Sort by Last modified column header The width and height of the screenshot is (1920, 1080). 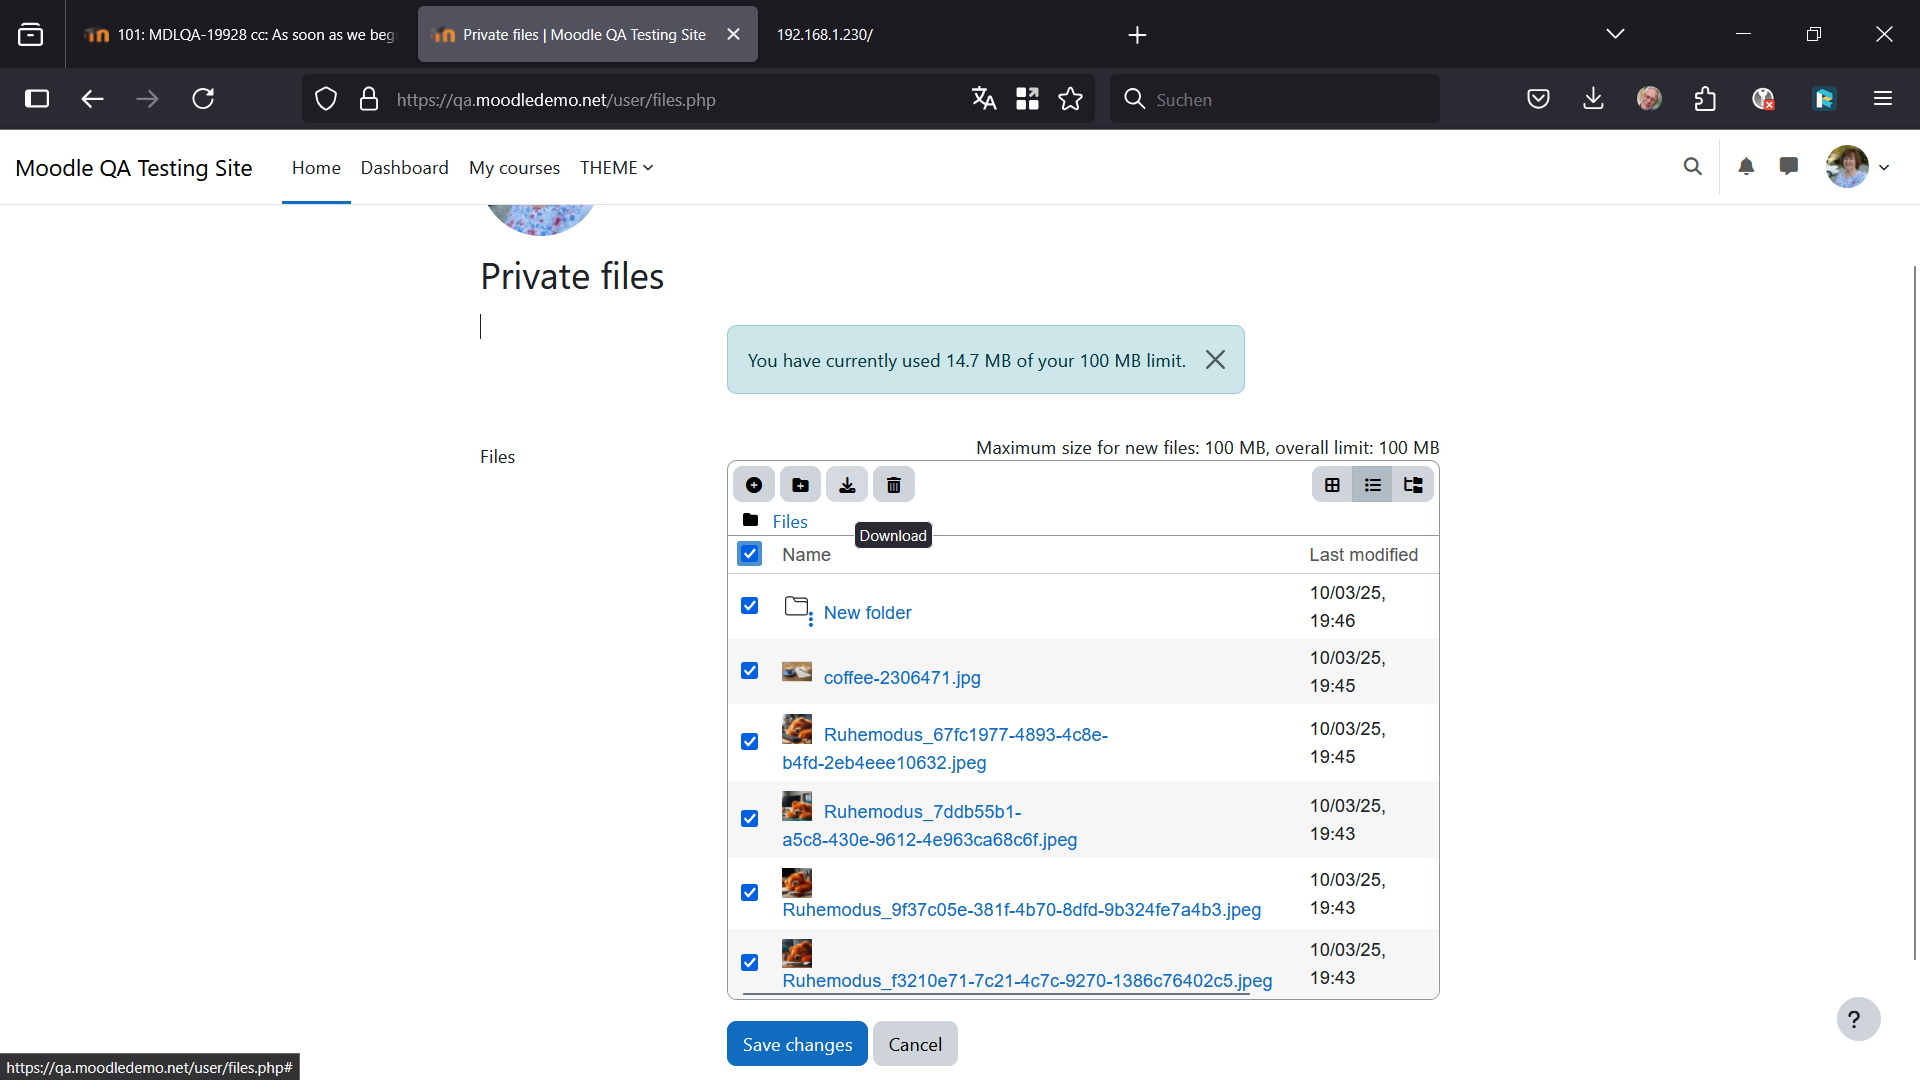1363,555
